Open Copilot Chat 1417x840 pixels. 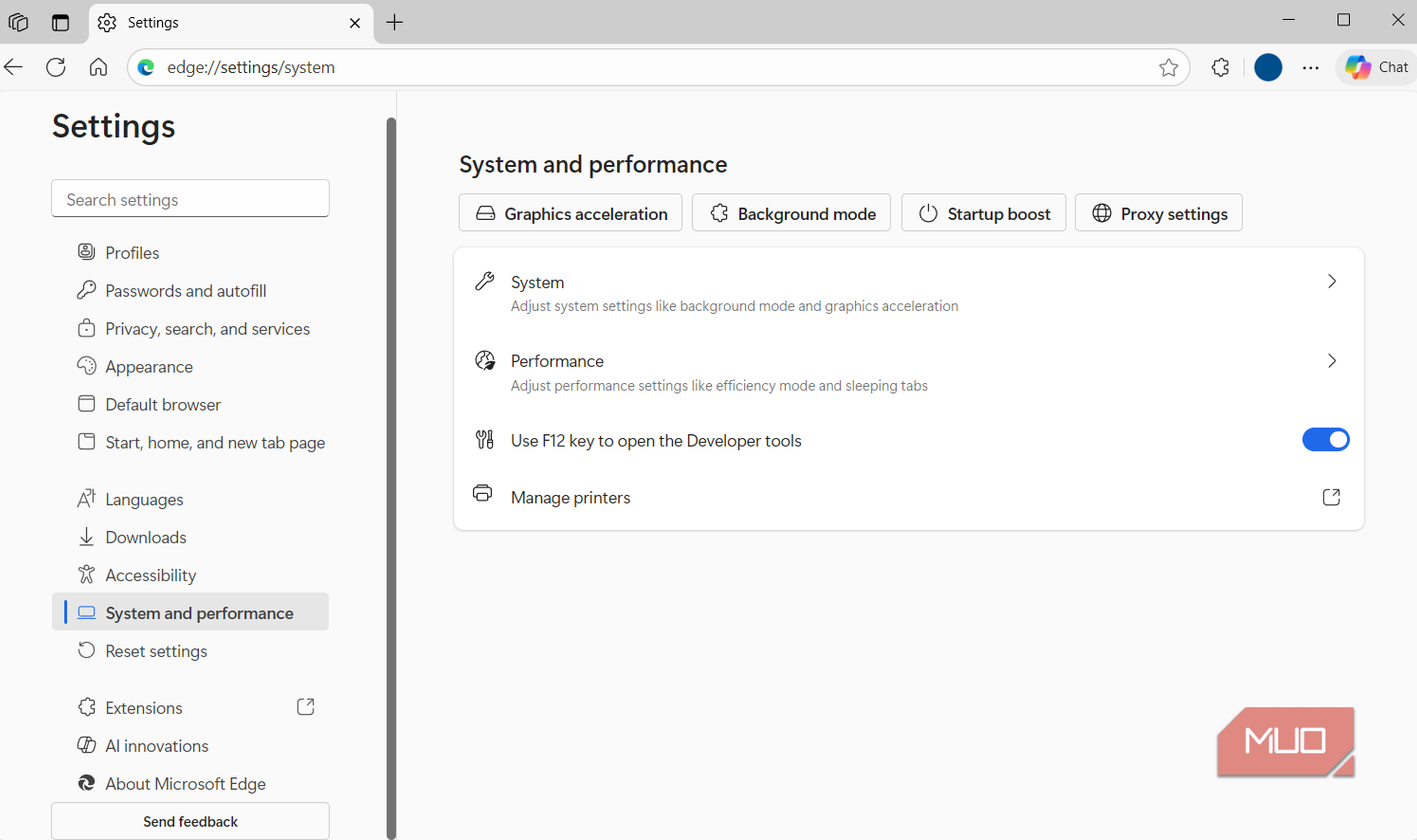point(1376,67)
